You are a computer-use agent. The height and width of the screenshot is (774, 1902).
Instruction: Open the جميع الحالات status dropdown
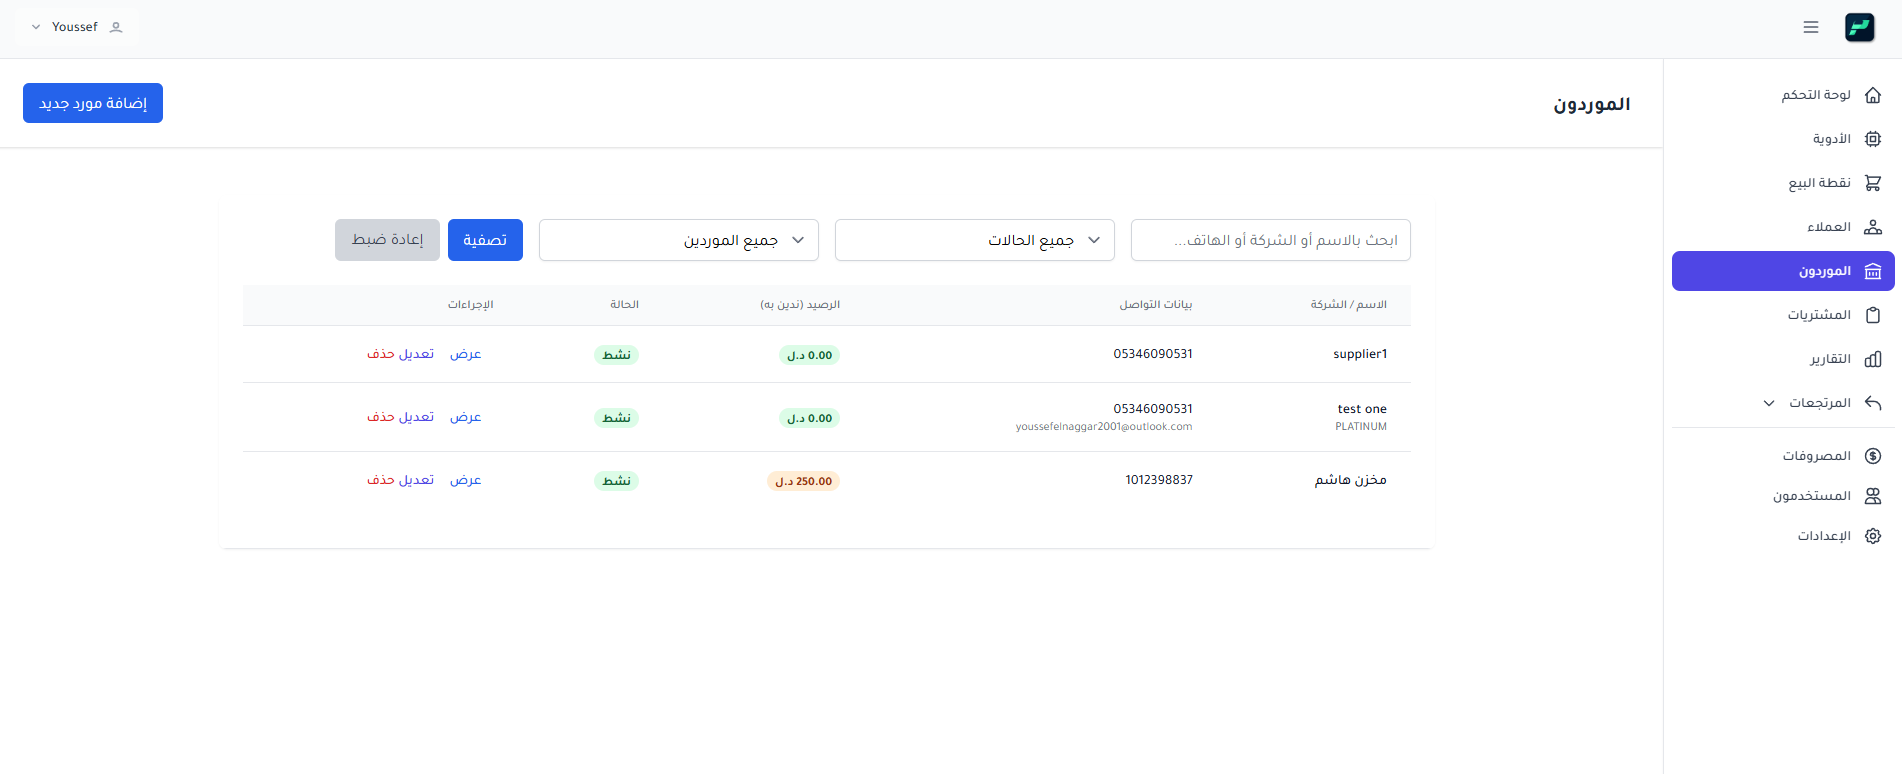click(975, 240)
